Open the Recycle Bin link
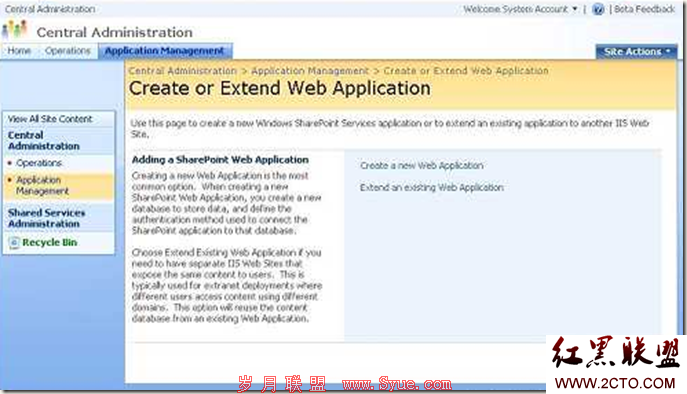687x394 pixels. point(50,242)
